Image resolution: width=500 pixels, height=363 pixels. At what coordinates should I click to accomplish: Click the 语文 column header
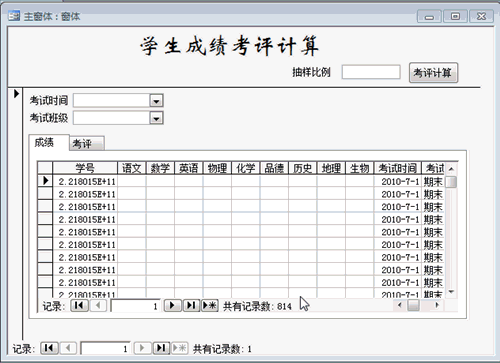pyautogui.click(x=131, y=168)
